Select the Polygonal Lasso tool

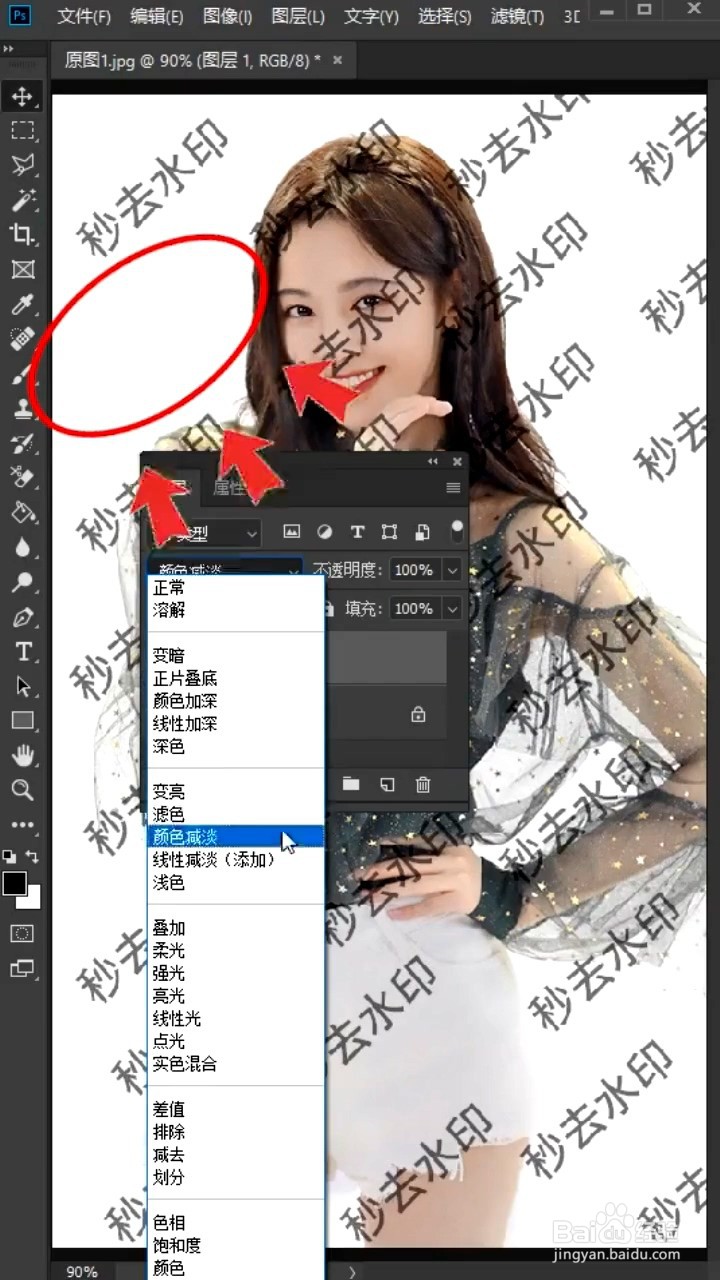click(x=22, y=164)
